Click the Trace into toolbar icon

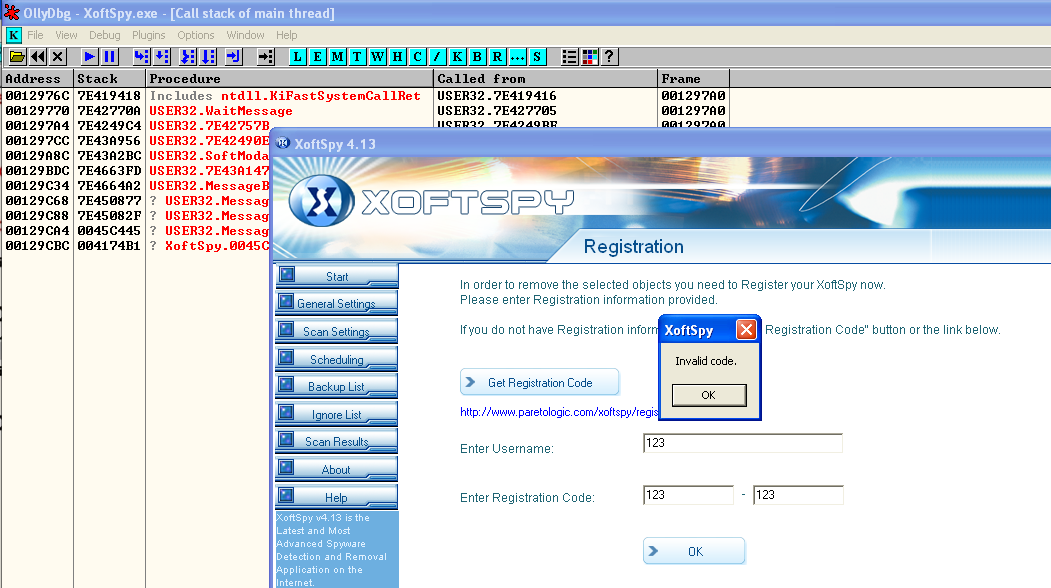click(x=188, y=57)
